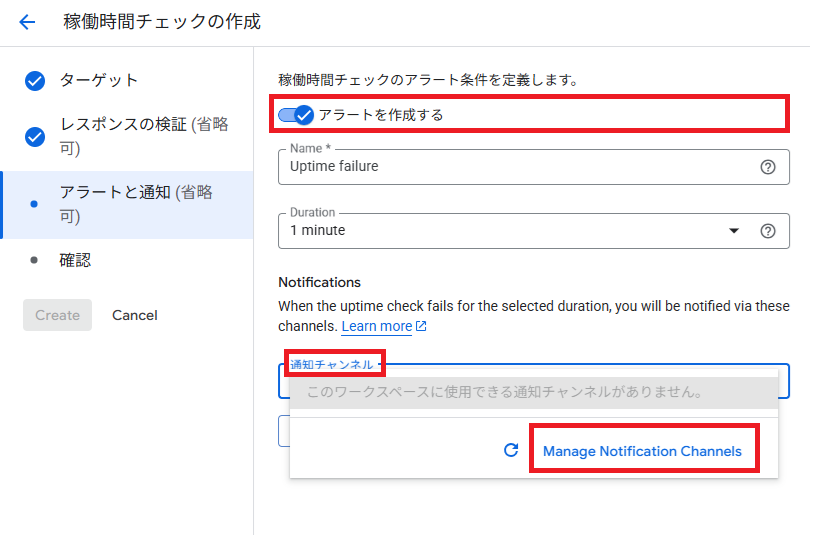This screenshot has height=535, width=818.
Task: Click external link icon beside Learn more
Action: tap(421, 327)
